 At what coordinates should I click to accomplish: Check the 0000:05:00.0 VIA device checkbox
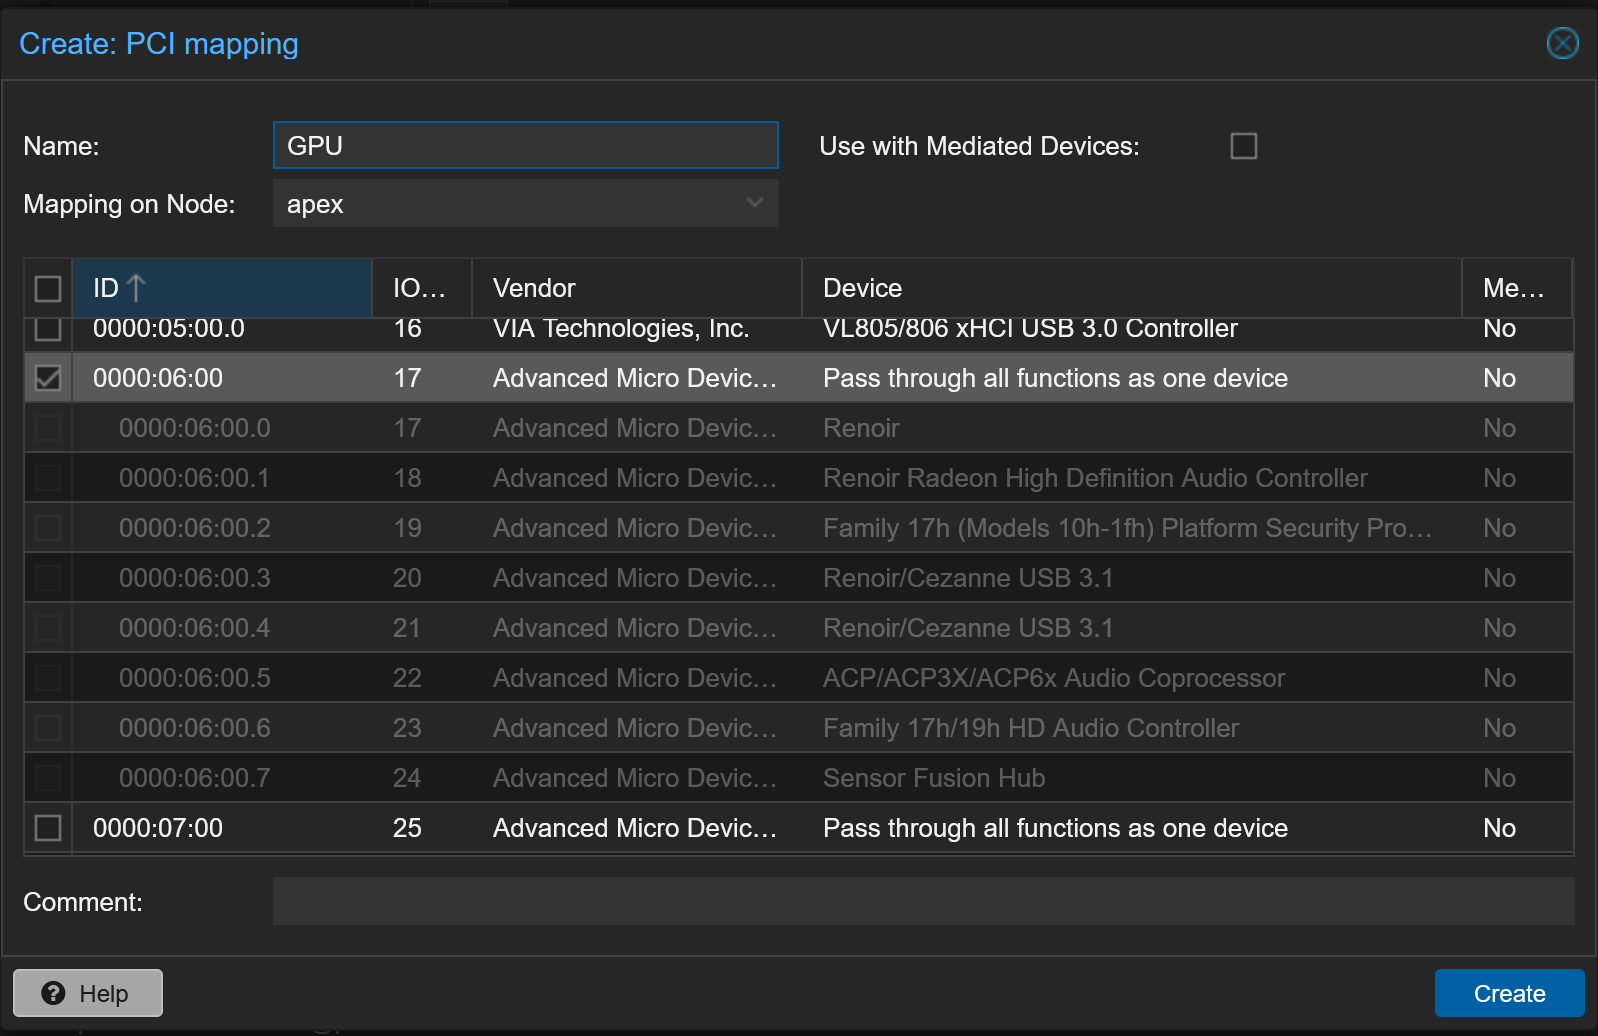(x=48, y=329)
